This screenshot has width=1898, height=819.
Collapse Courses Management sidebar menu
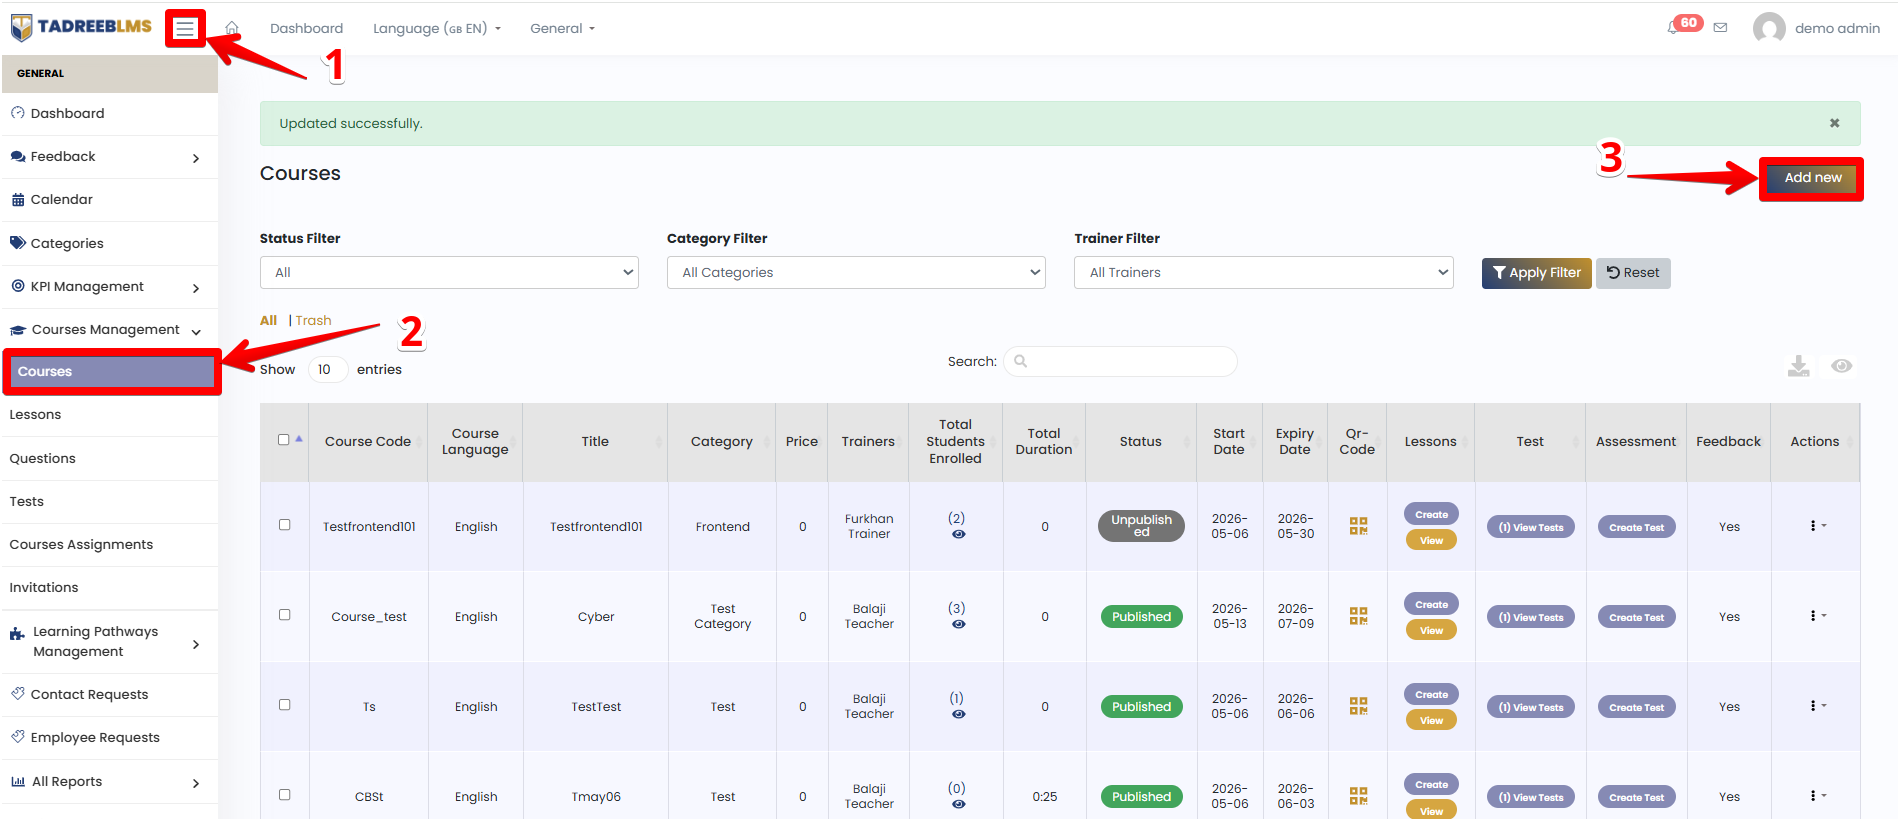tap(110, 329)
